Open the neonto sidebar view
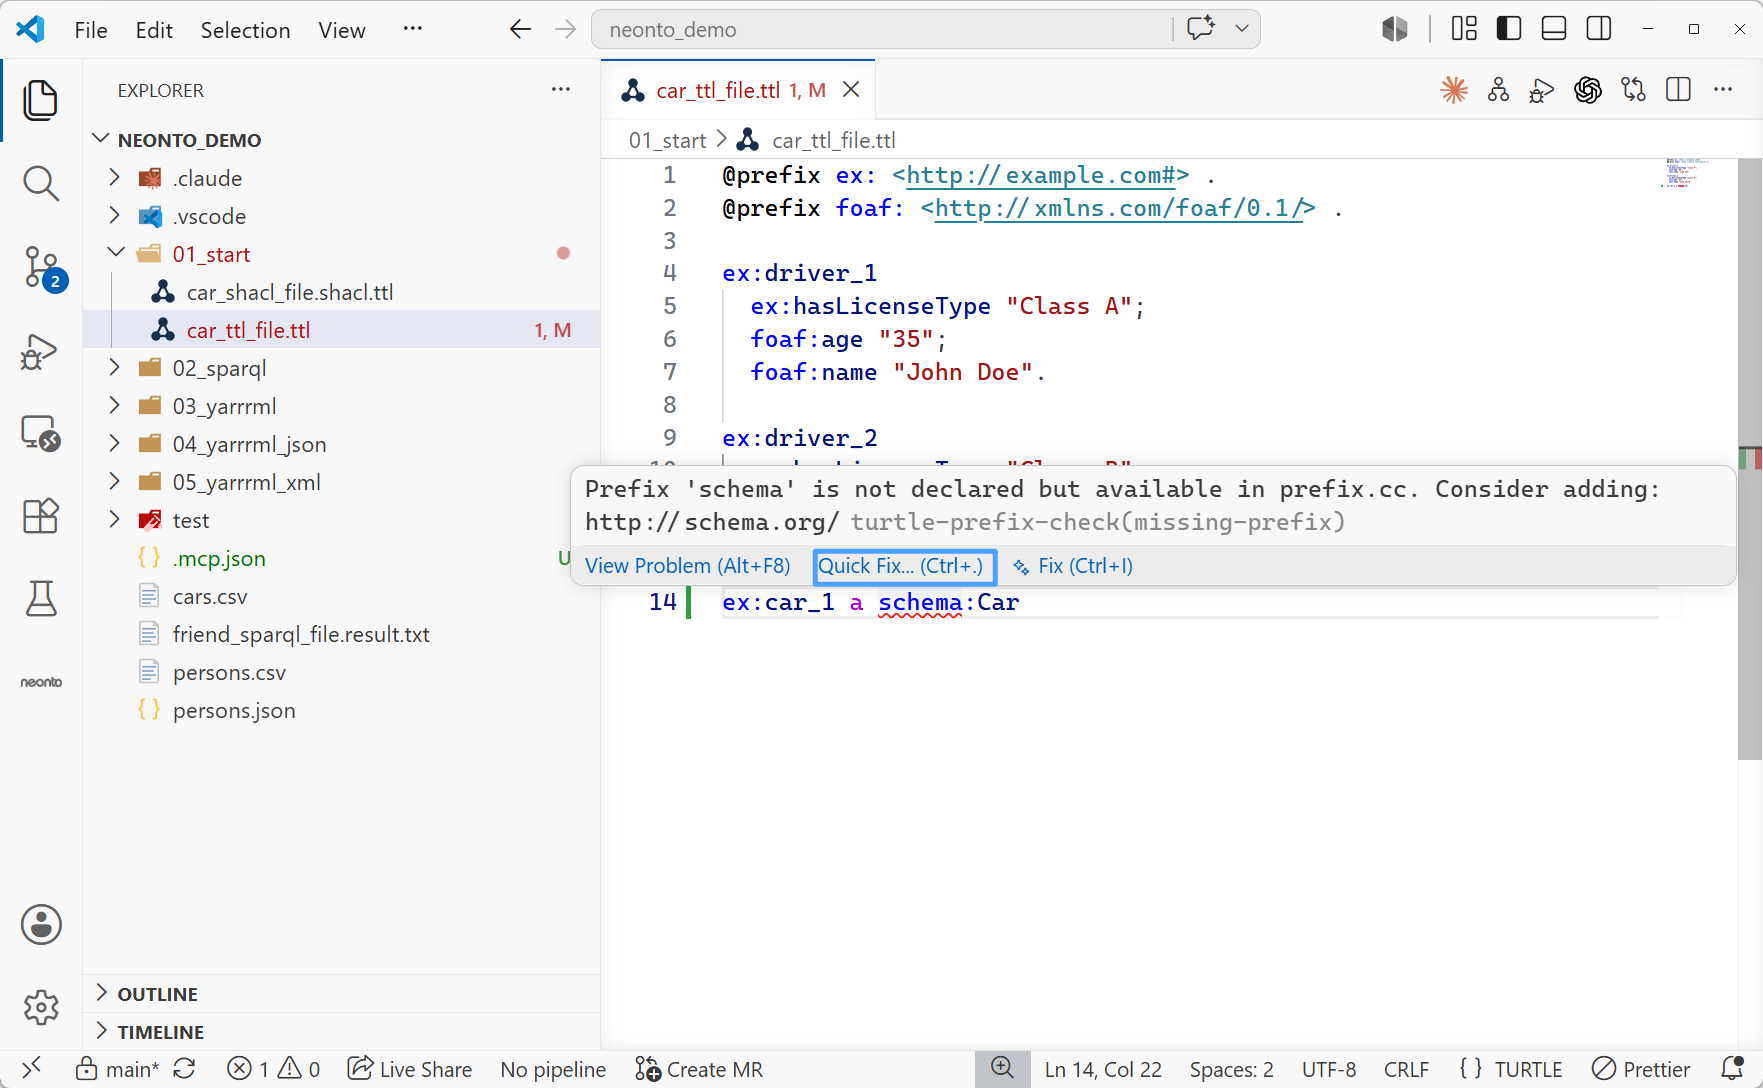 pos(41,682)
